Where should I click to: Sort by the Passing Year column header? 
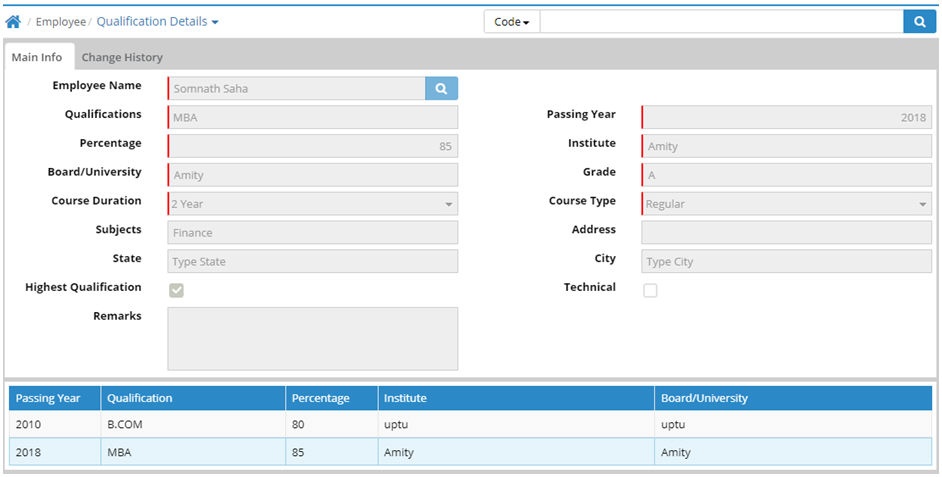coord(48,398)
